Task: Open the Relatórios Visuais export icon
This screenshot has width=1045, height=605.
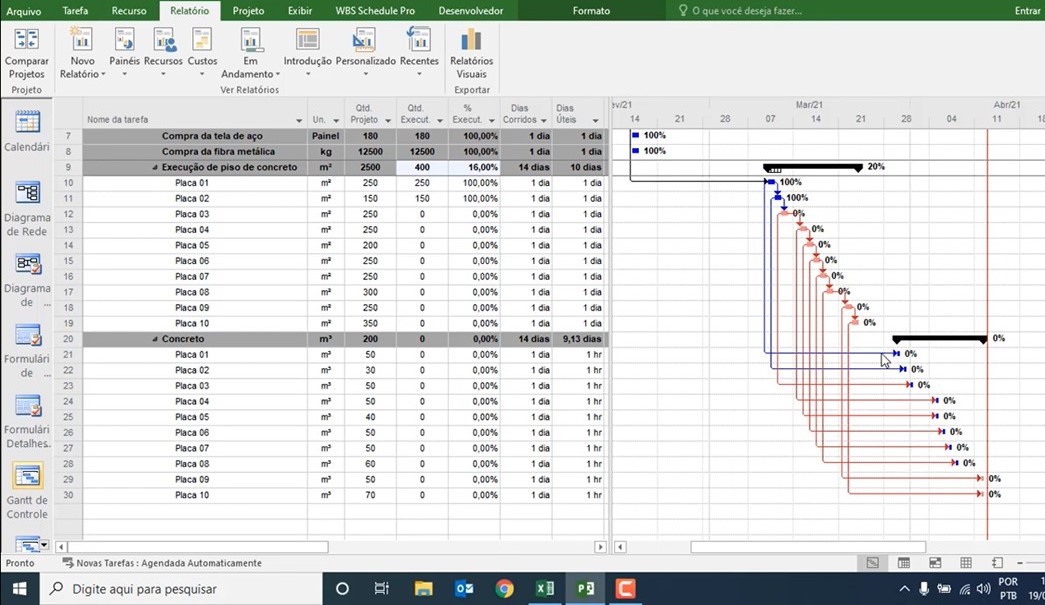Action: pyautogui.click(x=471, y=53)
